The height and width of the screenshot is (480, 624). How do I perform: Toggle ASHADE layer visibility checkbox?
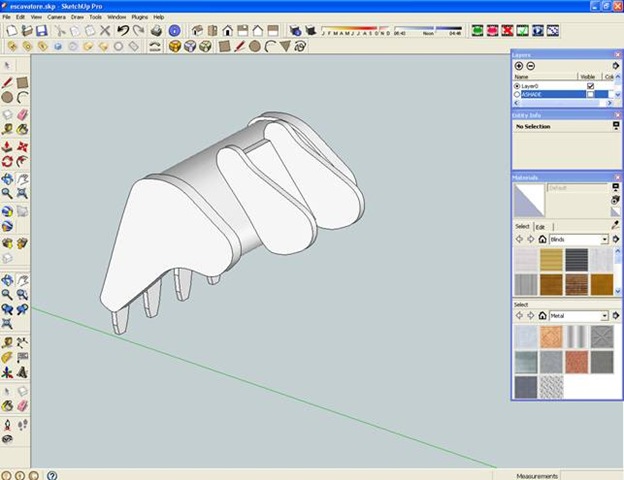(591, 95)
